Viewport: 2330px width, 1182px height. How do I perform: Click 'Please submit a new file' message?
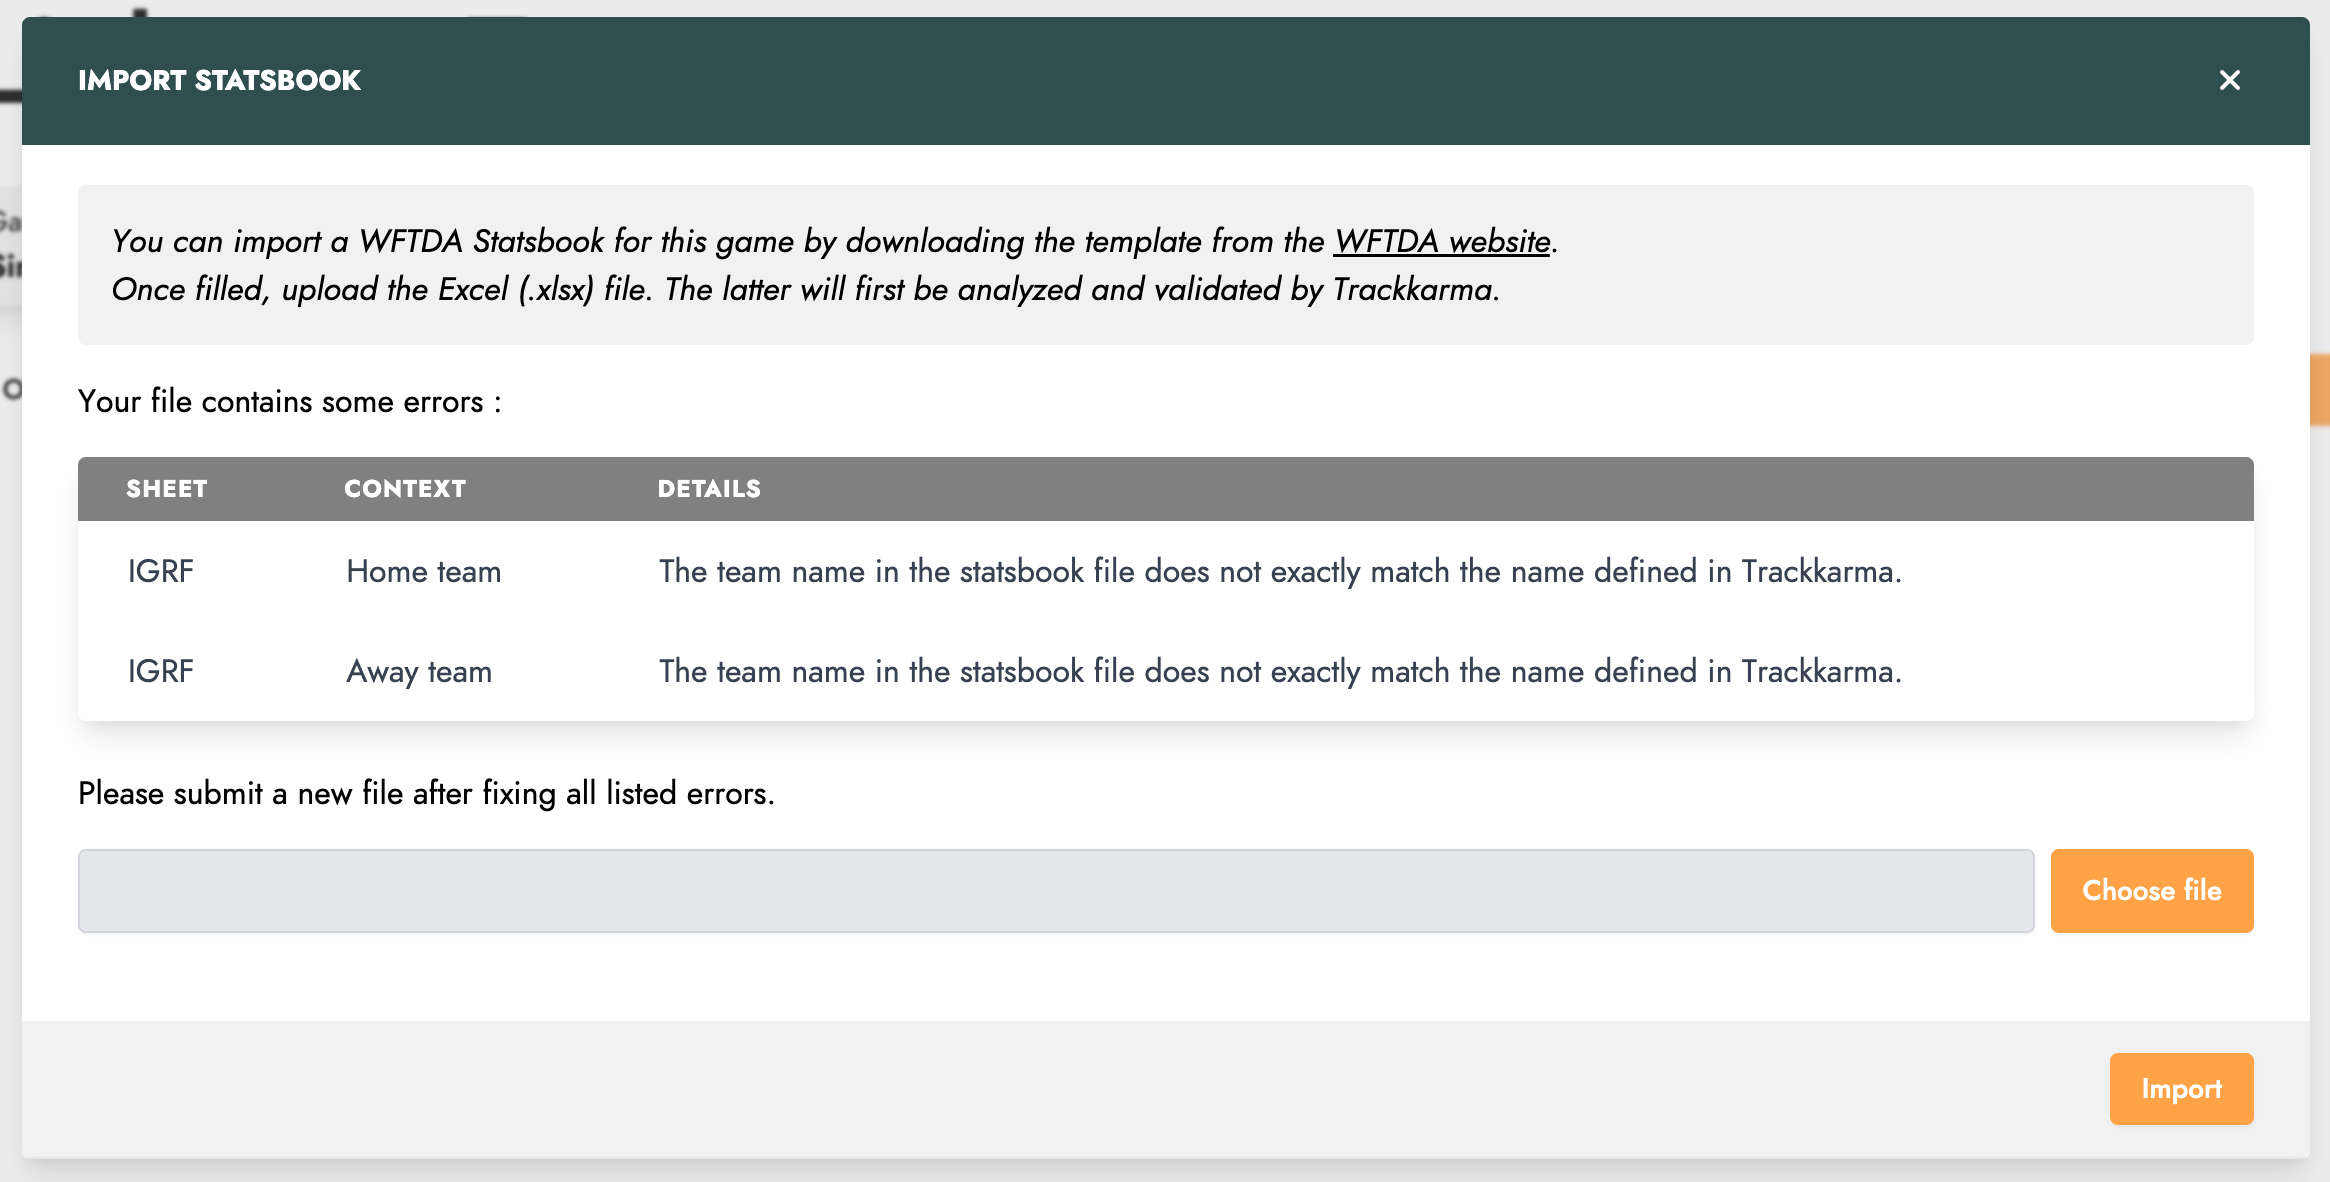tap(426, 793)
